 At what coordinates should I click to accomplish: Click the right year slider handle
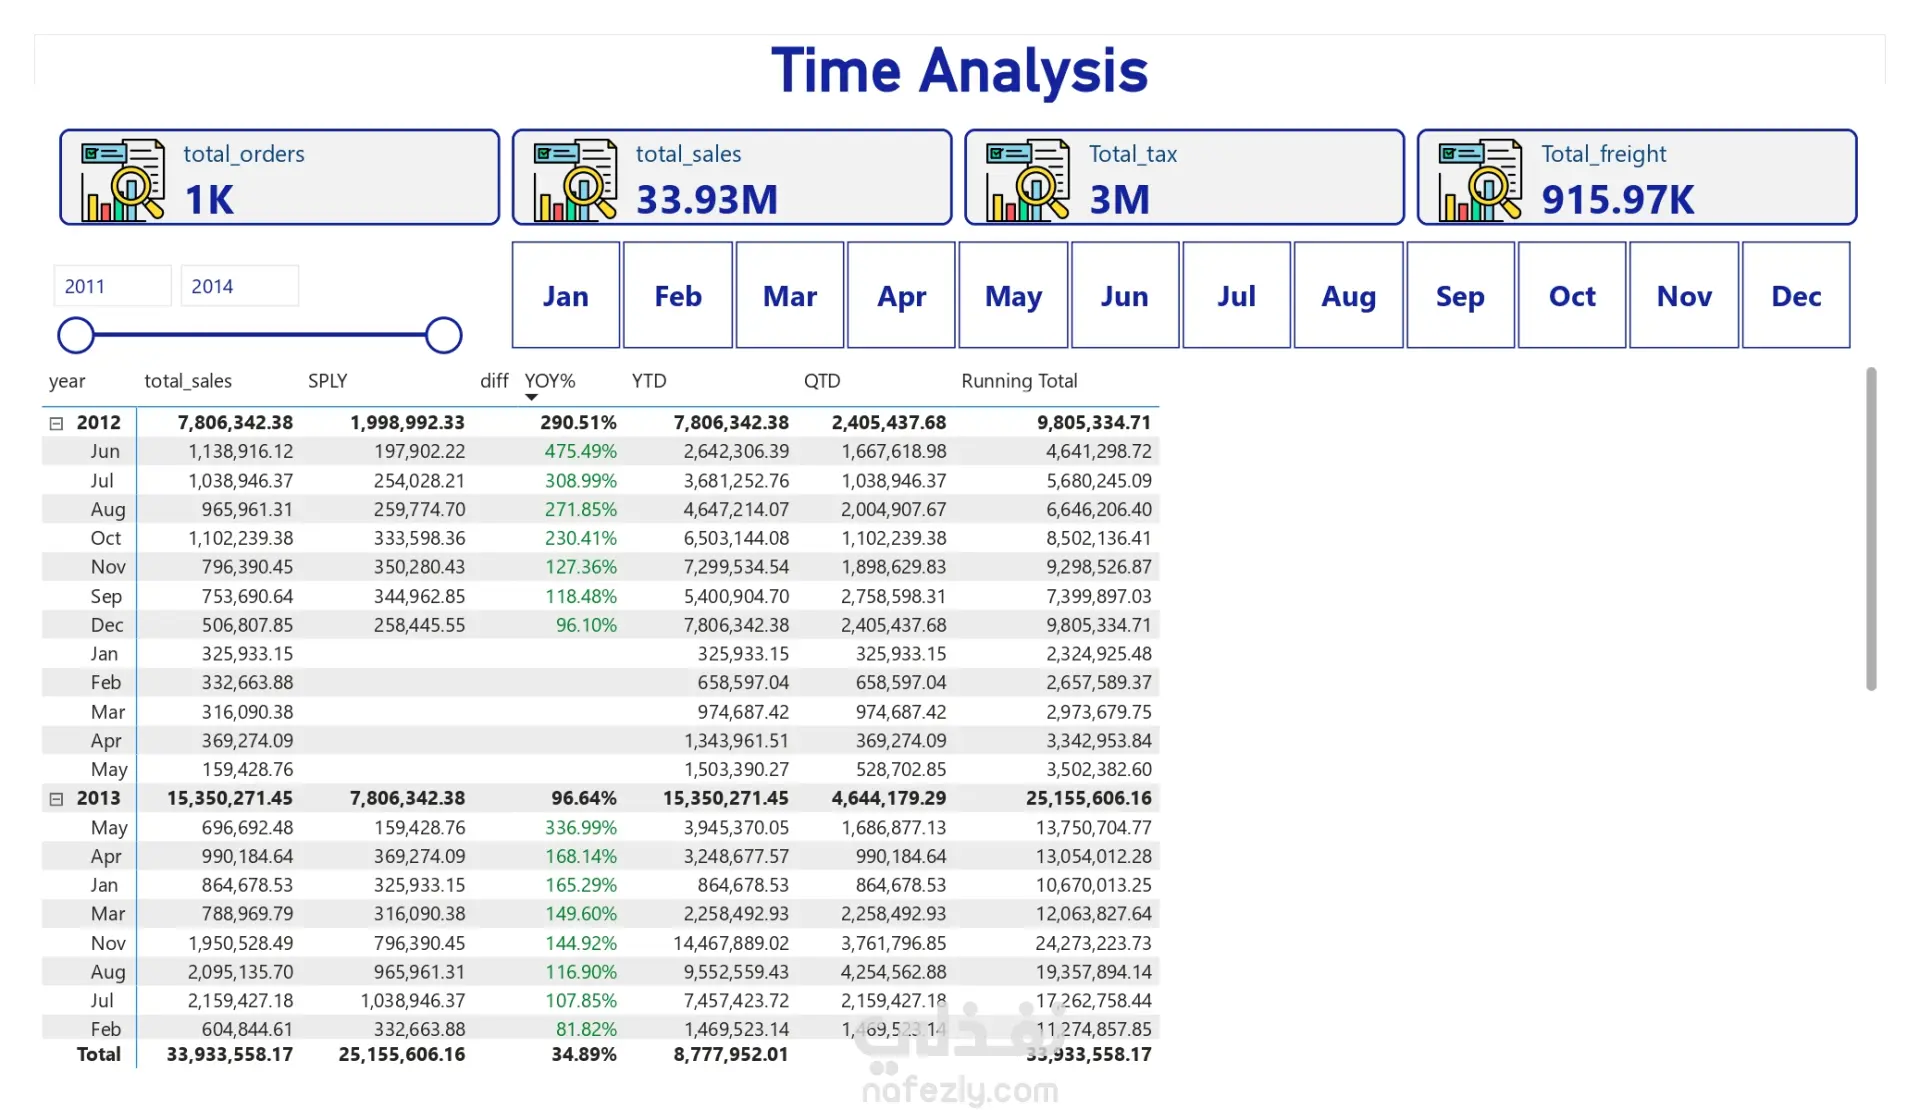click(443, 335)
